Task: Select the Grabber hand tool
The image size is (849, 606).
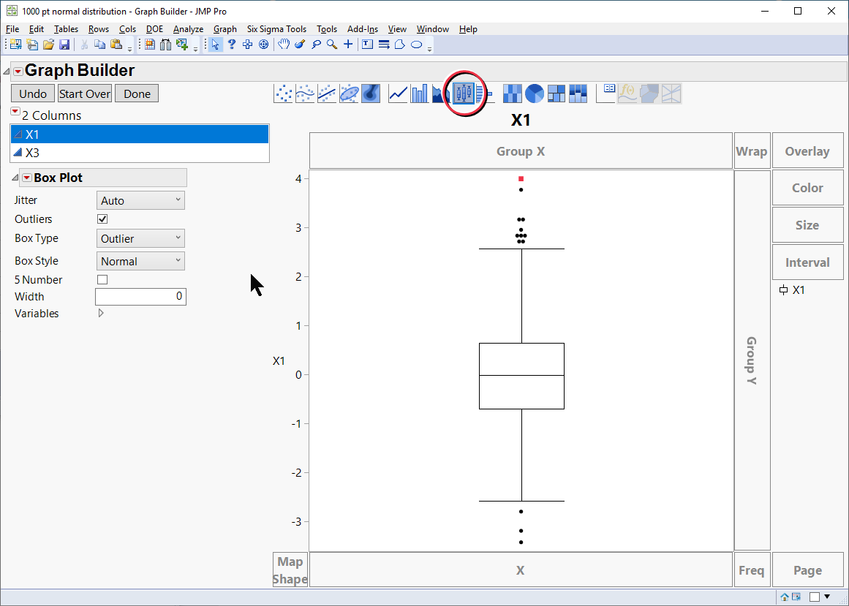Action: [x=284, y=45]
